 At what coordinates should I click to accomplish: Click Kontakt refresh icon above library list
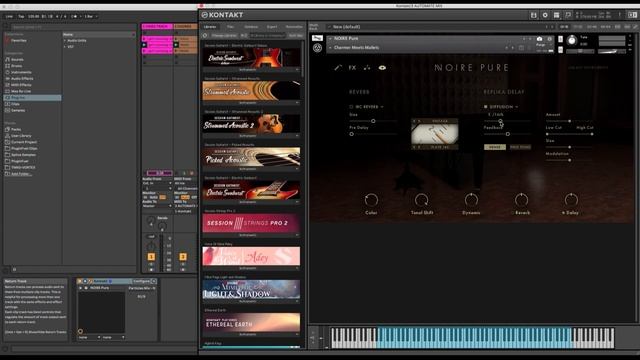[x=205, y=36]
